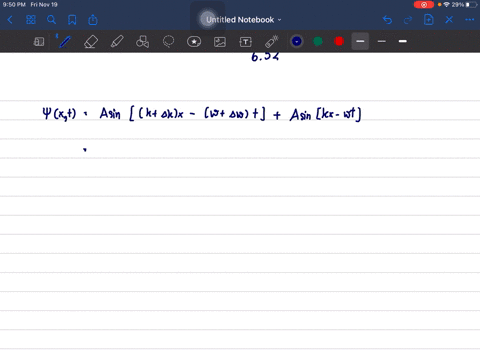Tap the second Asin[kx-wt] term
Screen dimensions: 480x360
(325, 114)
